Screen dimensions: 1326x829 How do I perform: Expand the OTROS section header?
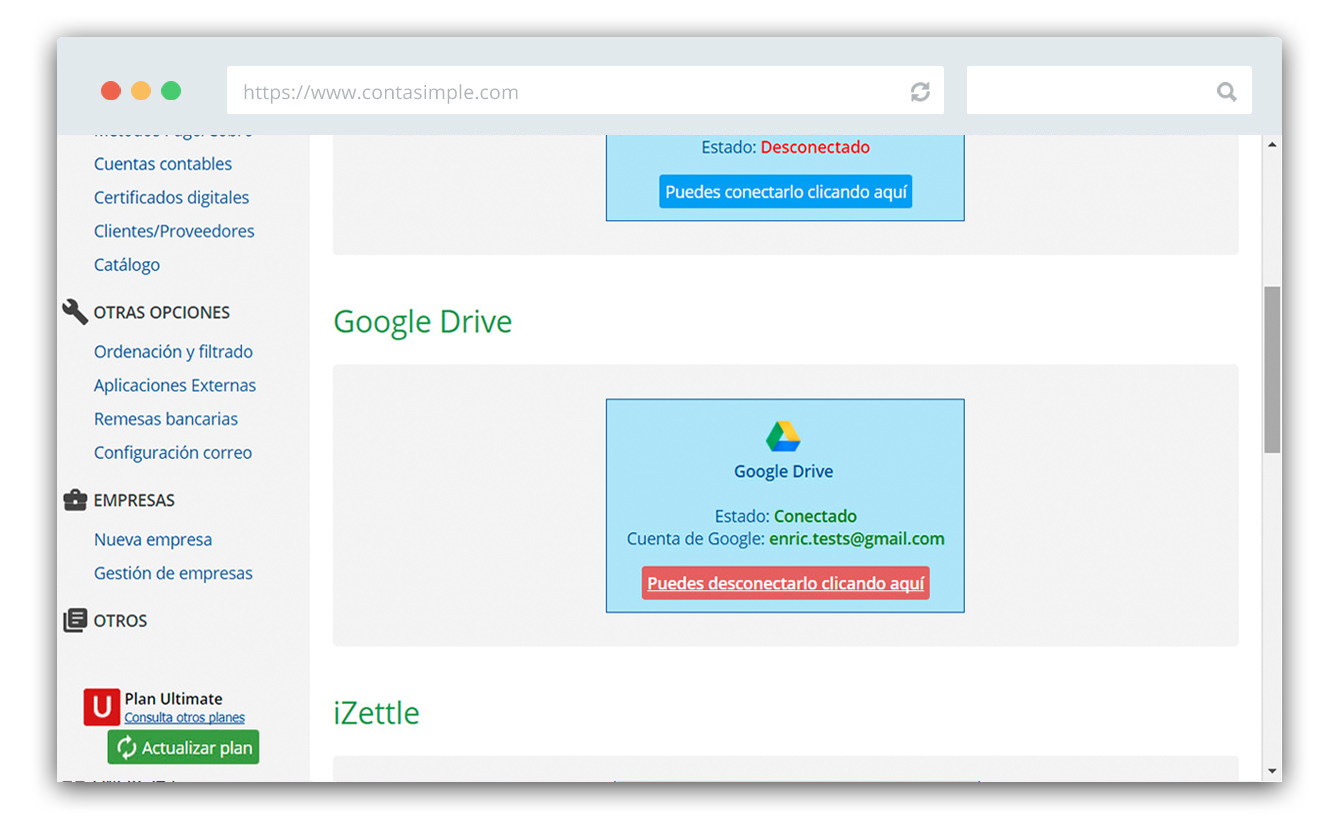pos(120,621)
